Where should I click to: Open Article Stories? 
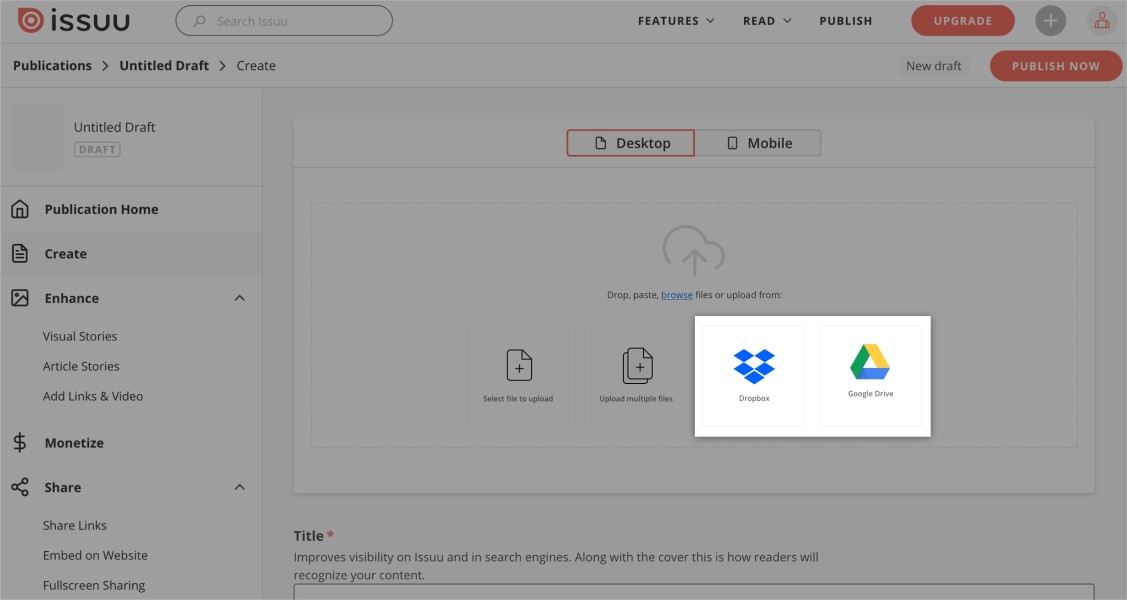point(81,366)
